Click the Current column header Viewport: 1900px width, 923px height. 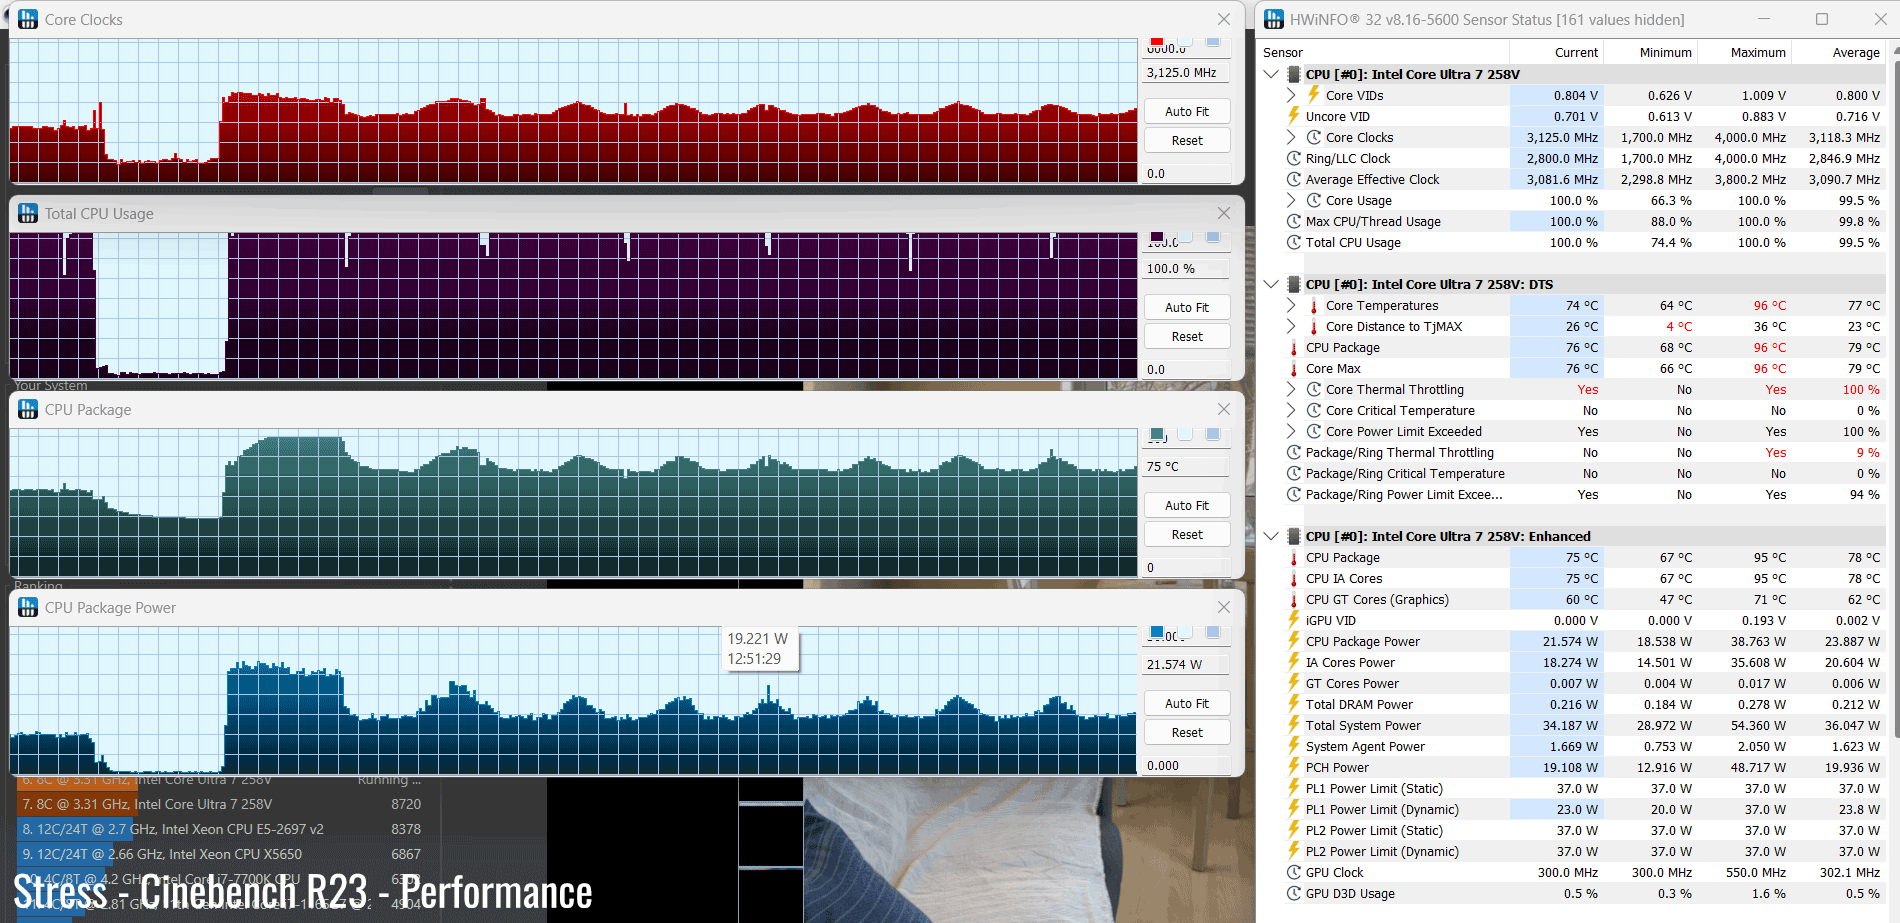tap(1556, 52)
